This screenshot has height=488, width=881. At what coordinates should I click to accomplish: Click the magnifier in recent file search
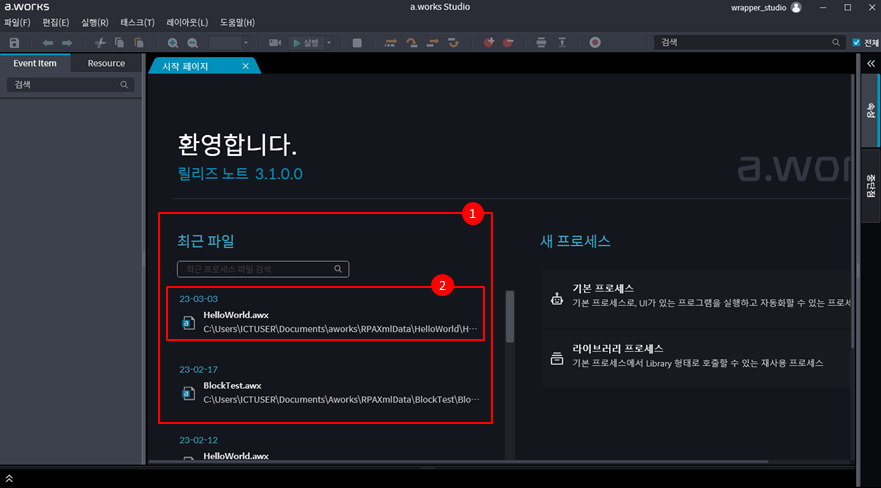coord(338,269)
